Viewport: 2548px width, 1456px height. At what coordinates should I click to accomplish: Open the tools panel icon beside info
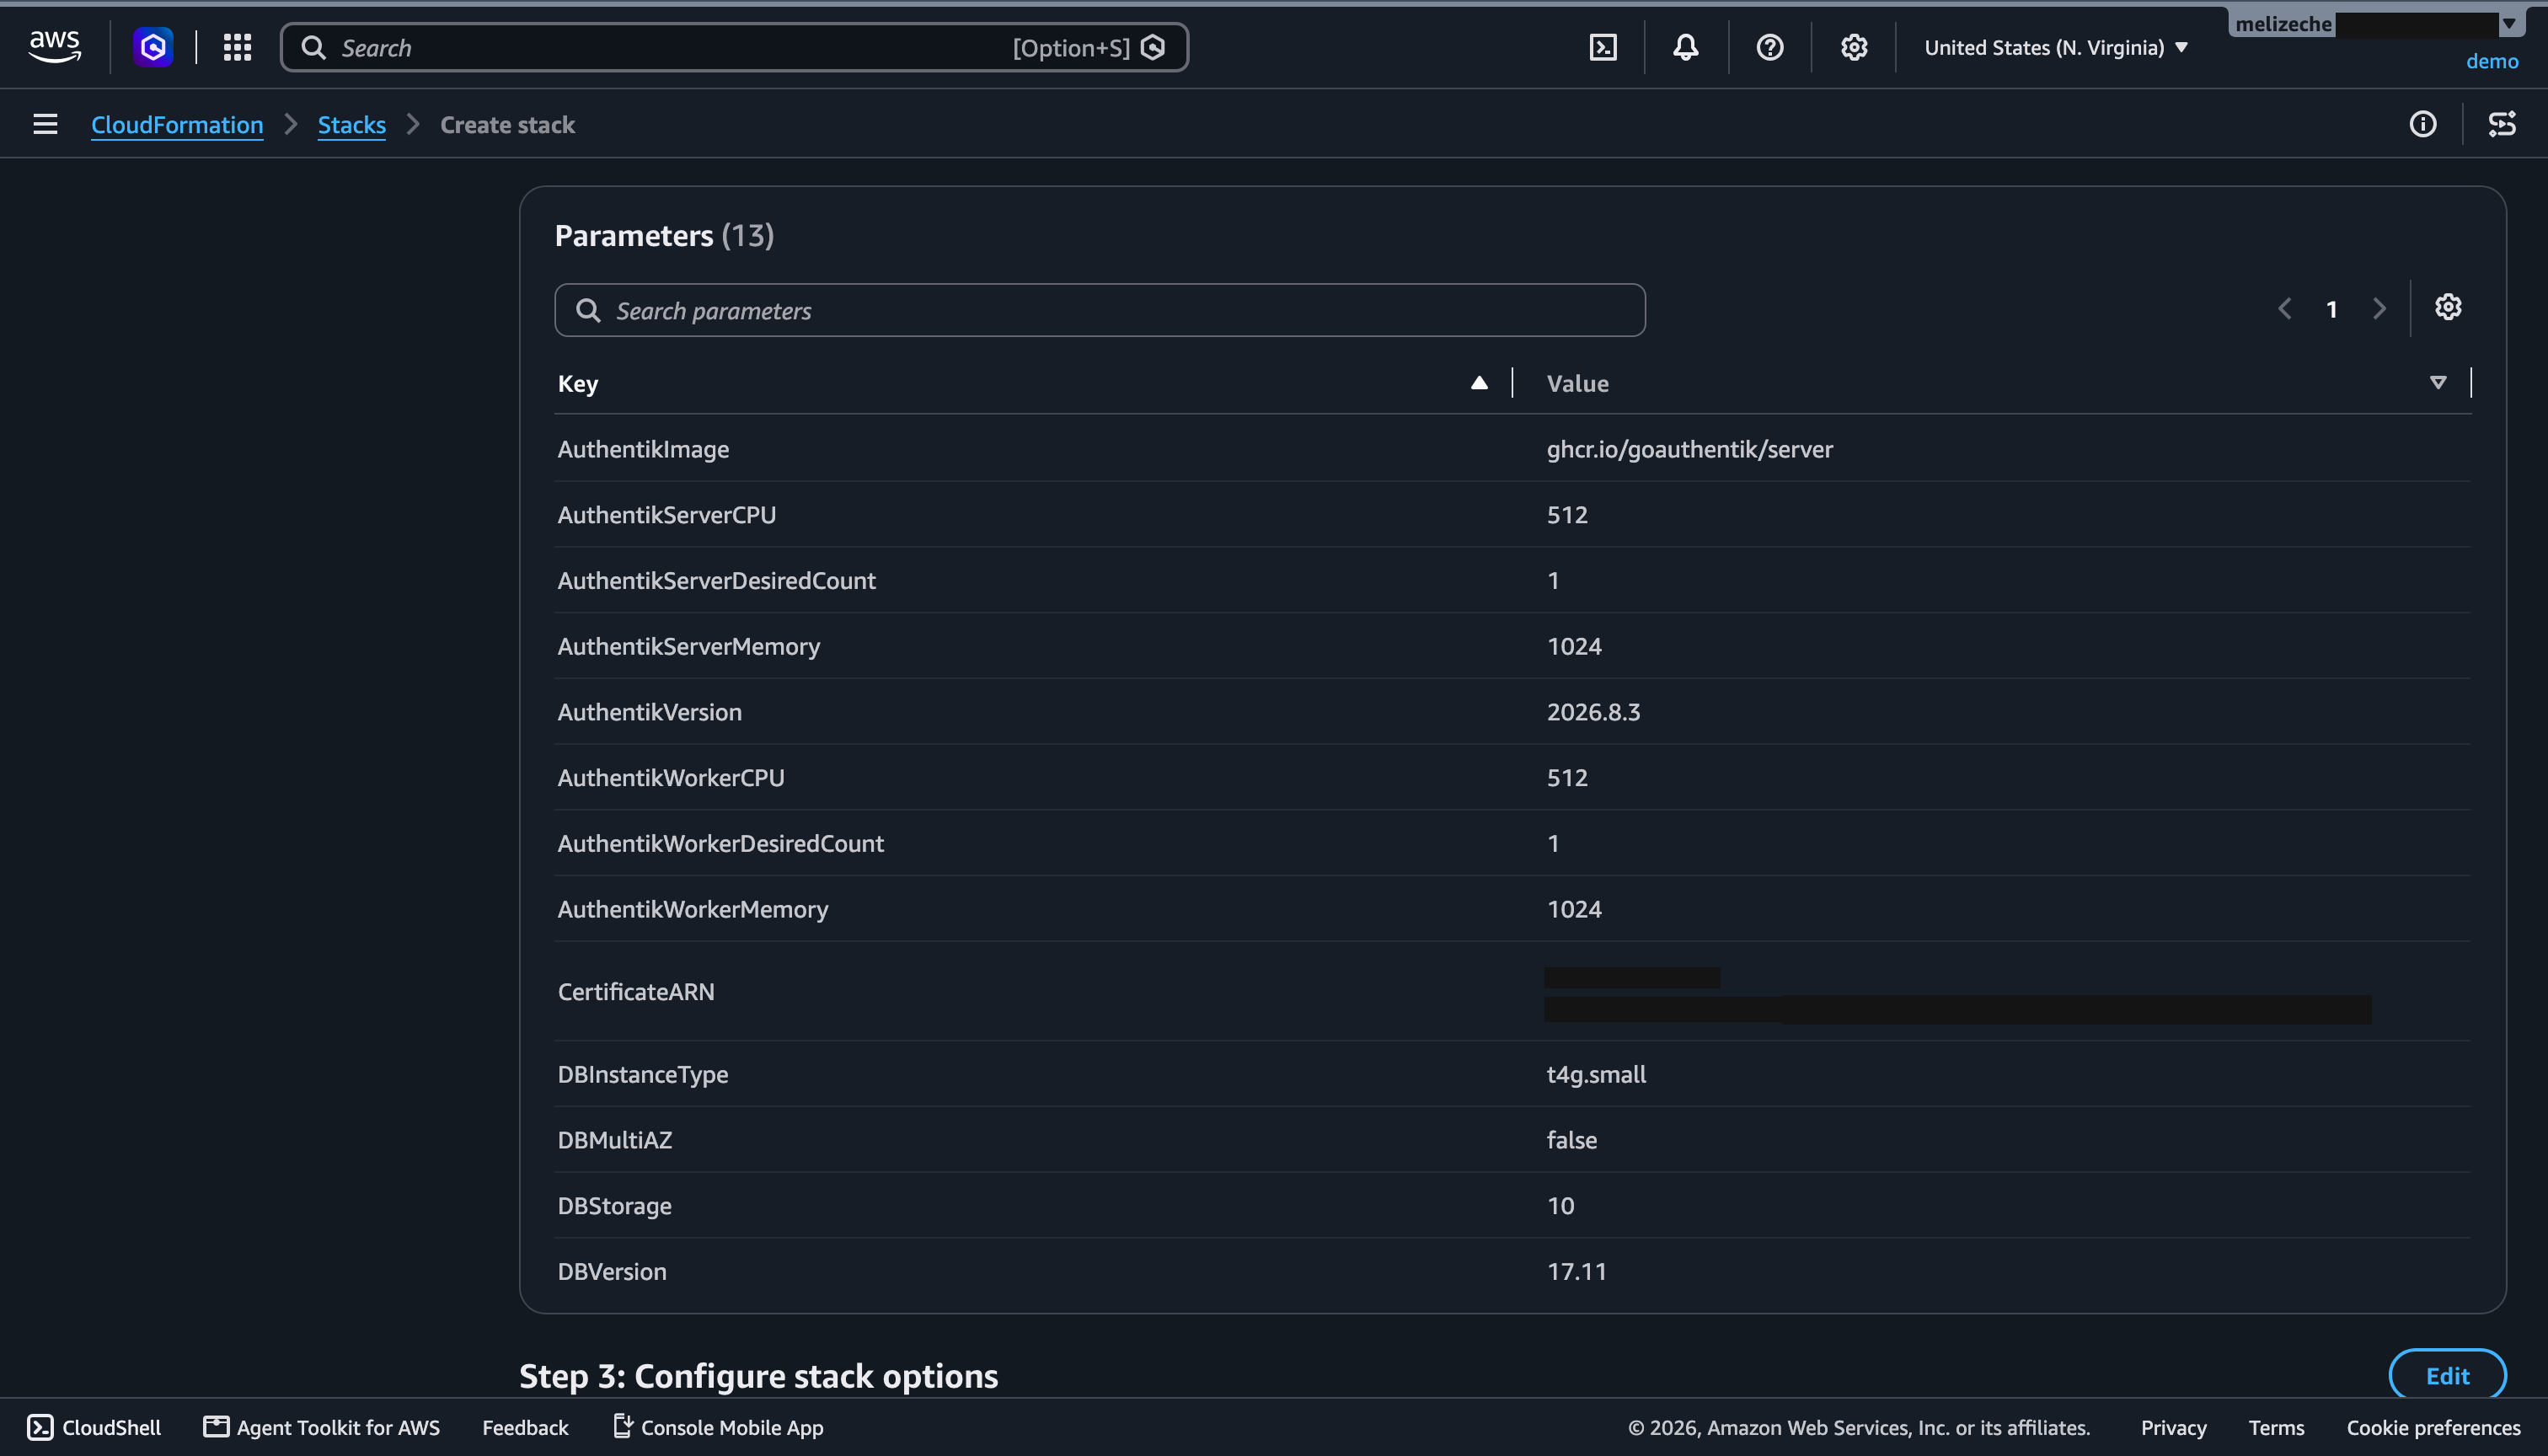pyautogui.click(x=2502, y=124)
